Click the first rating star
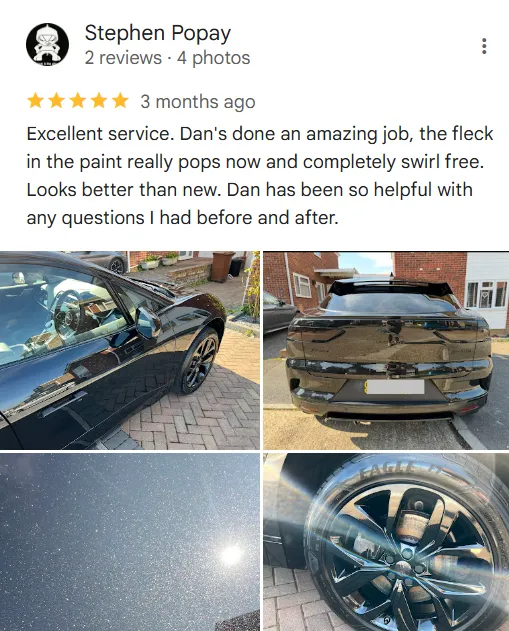The width and height of the screenshot is (509, 631). (x=35, y=101)
